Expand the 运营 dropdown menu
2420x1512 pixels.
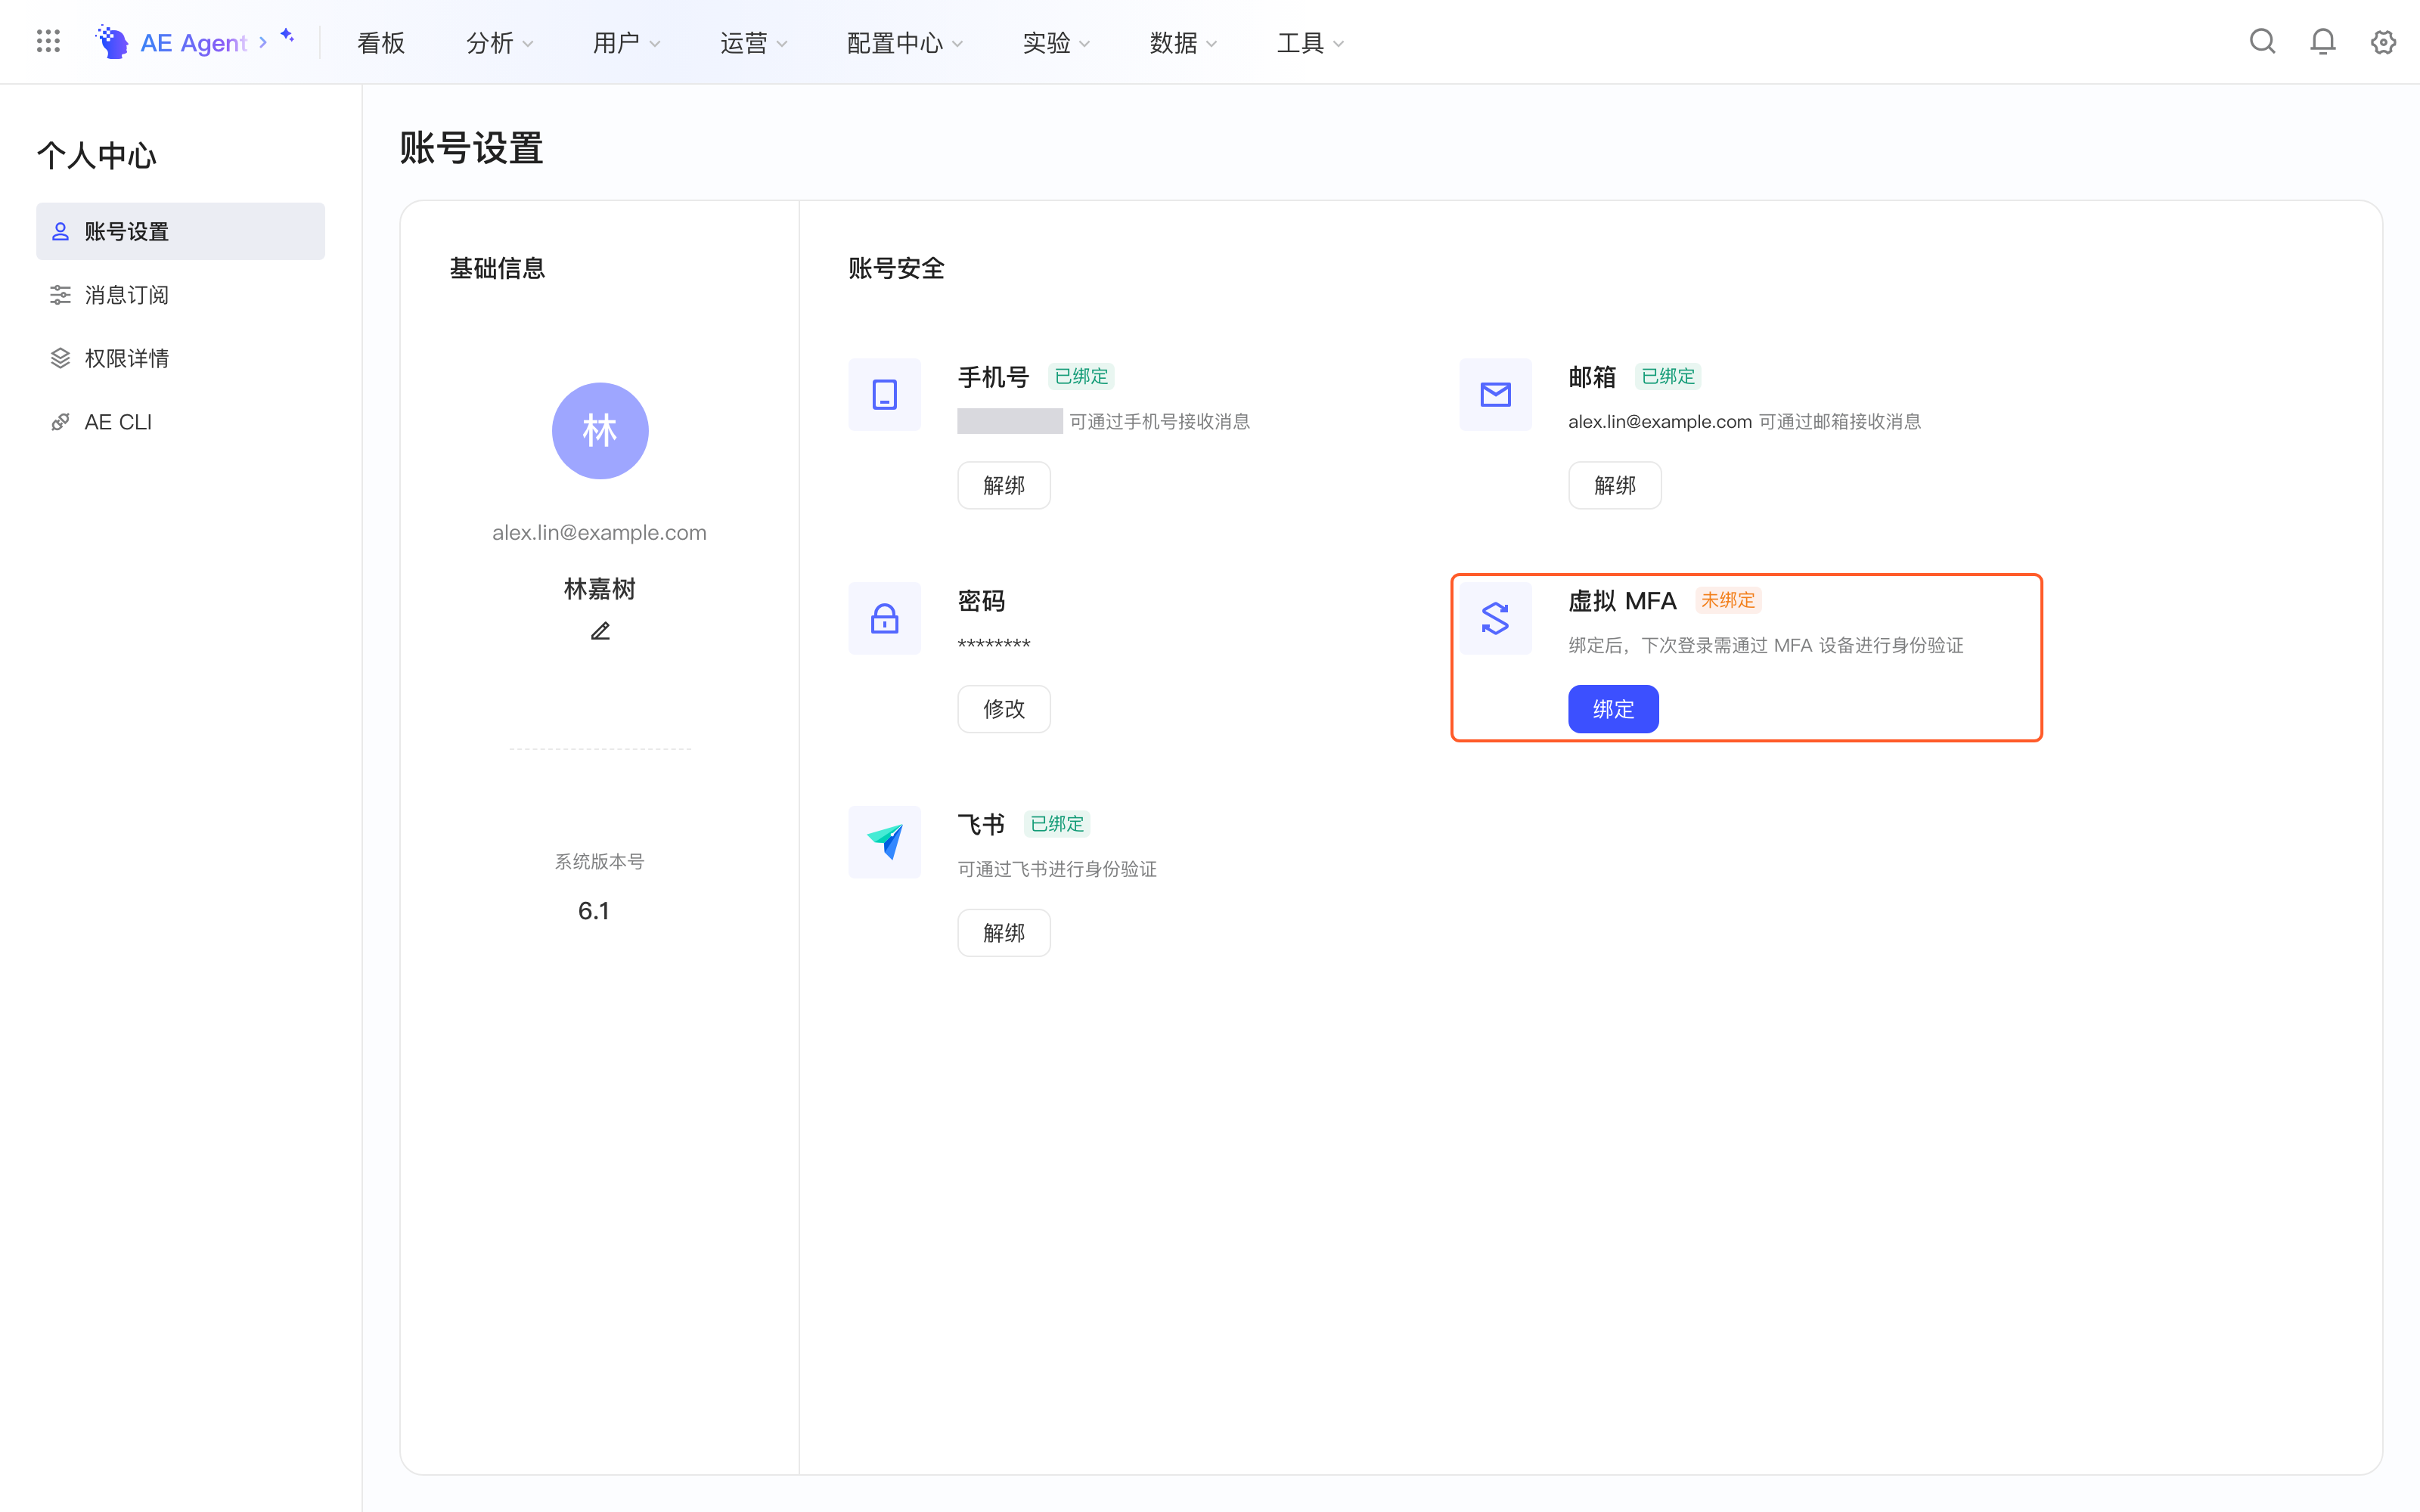click(754, 43)
